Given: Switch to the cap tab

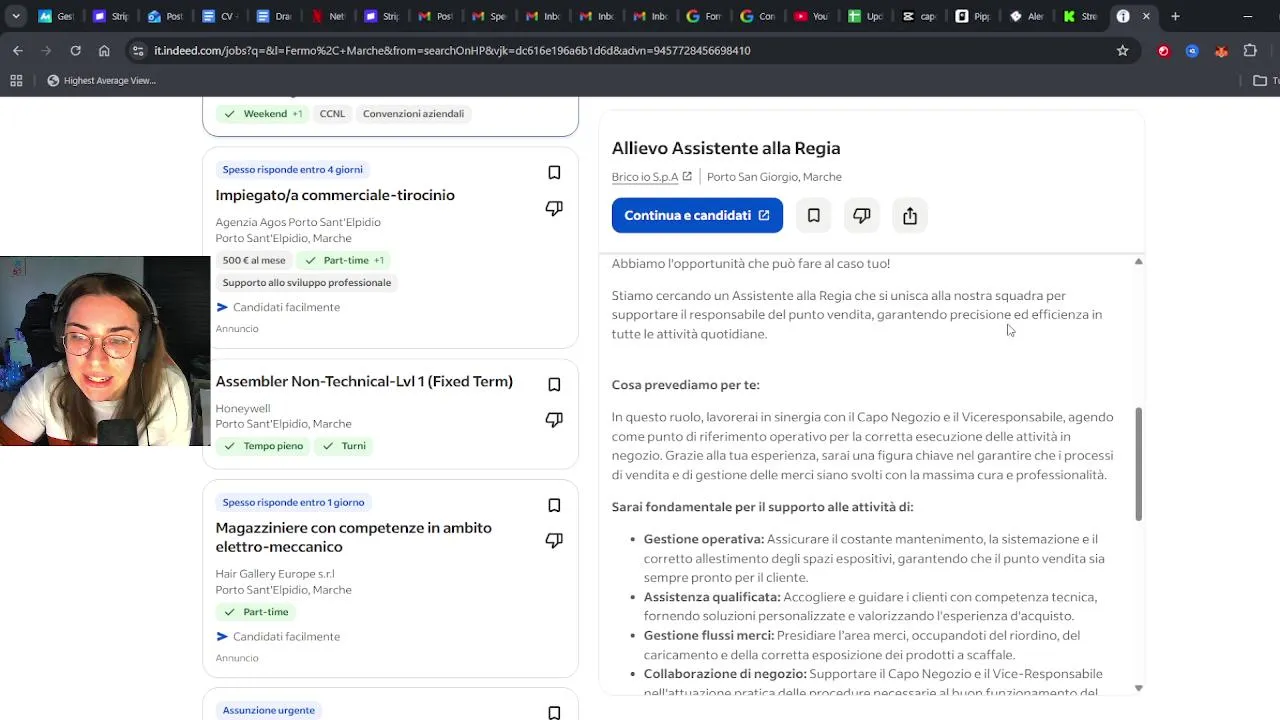Looking at the screenshot, I should tap(918, 16).
